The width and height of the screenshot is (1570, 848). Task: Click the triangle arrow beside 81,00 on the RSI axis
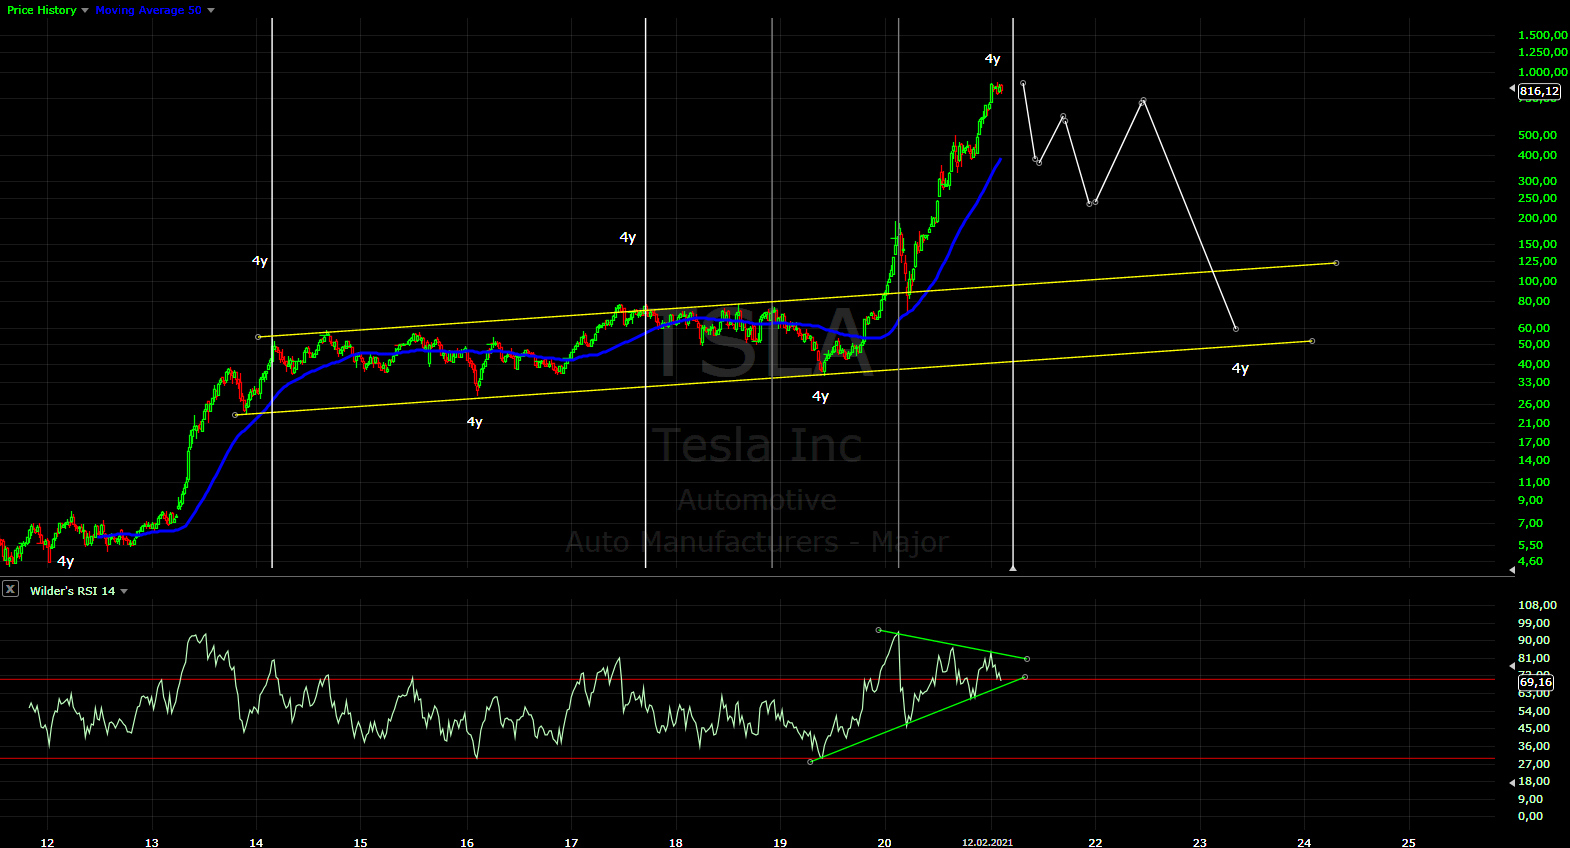(1512, 665)
